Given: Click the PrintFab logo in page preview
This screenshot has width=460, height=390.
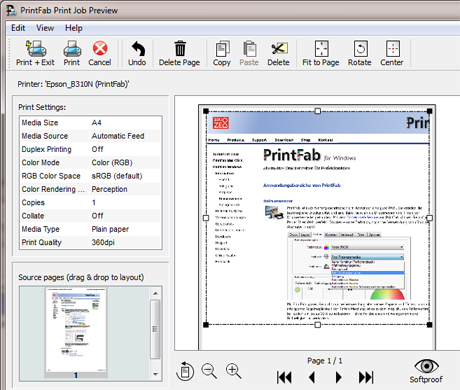Looking at the screenshot, I should tap(292, 155).
